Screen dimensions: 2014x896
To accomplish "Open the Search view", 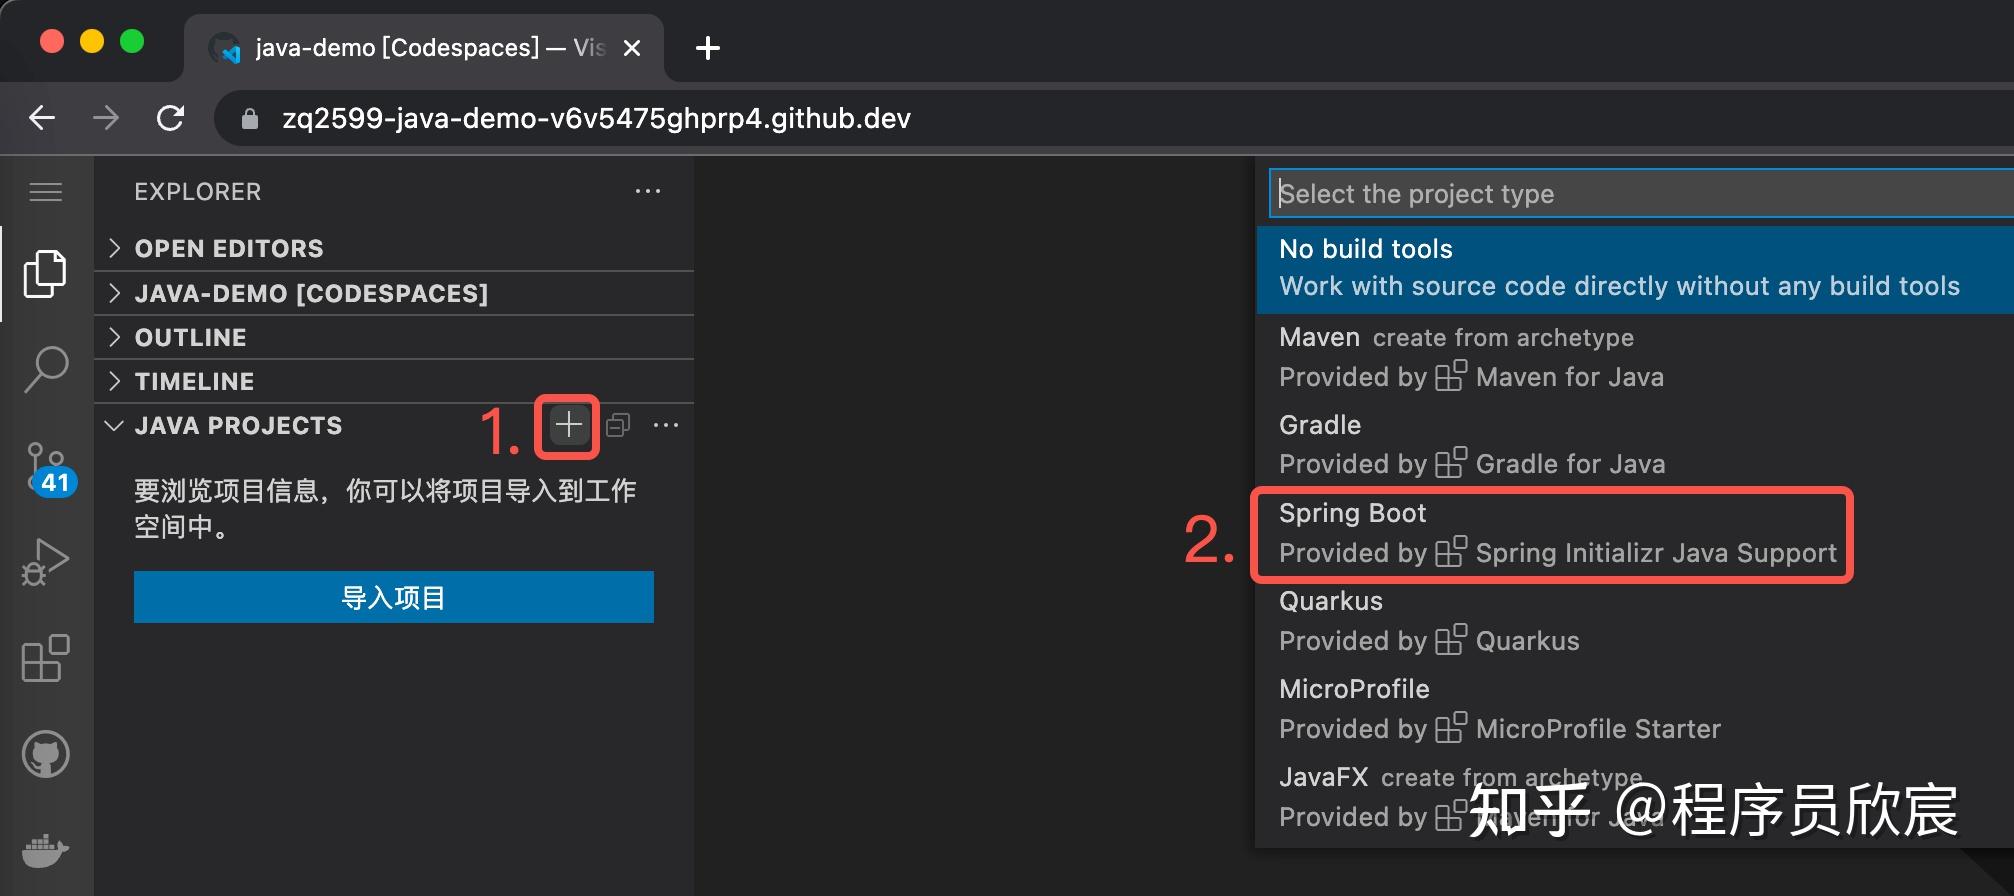I will pos(46,369).
